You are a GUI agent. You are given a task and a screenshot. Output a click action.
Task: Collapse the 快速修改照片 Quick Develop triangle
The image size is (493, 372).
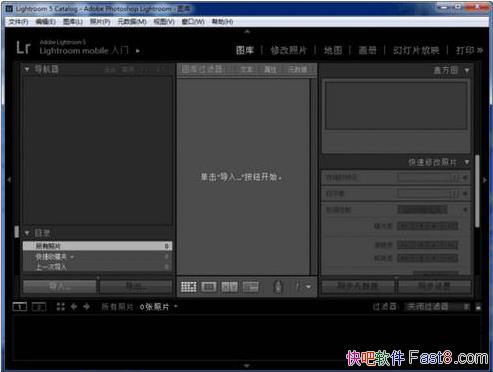pos(467,162)
